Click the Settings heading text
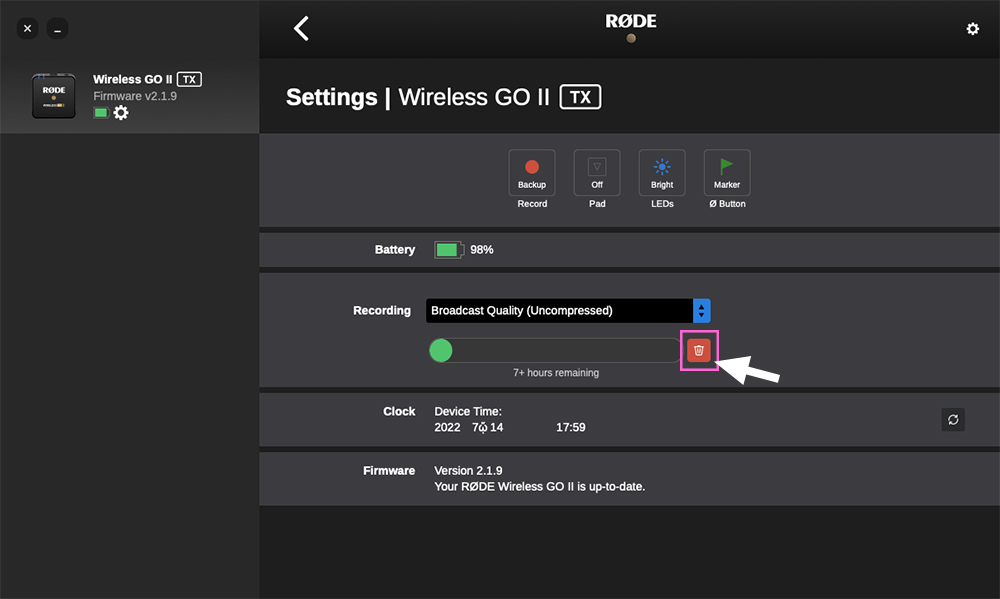 point(332,97)
